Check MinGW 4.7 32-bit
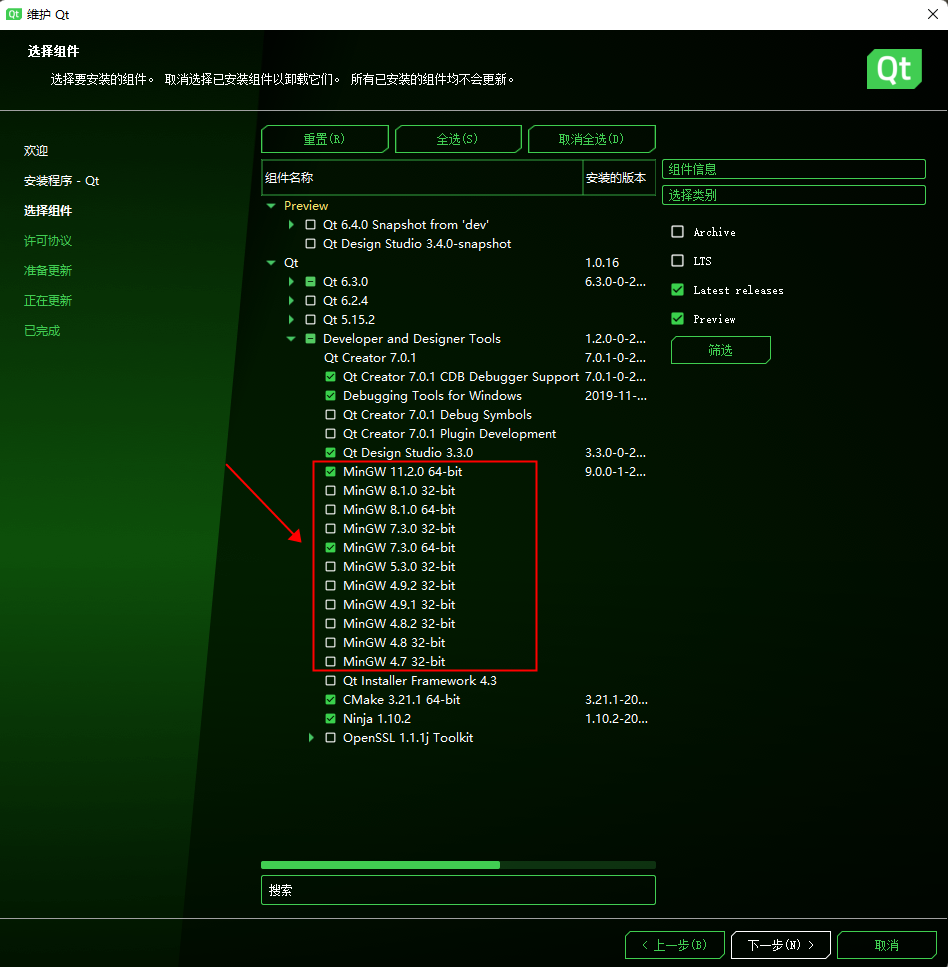This screenshot has height=967, width=948. [x=331, y=662]
